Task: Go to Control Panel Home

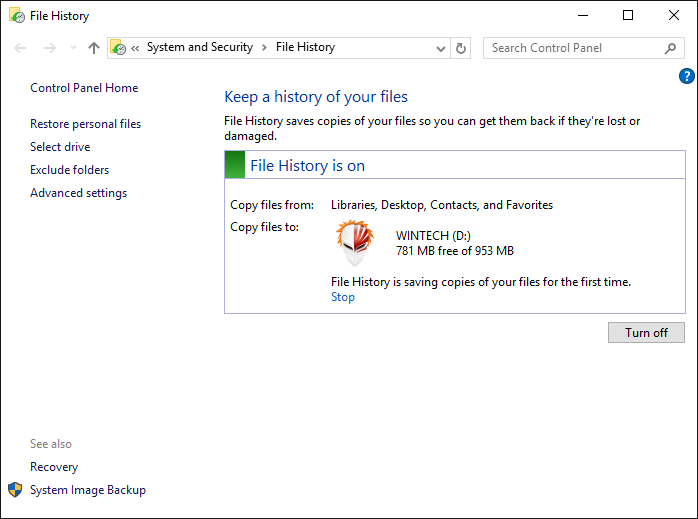Action: point(84,88)
